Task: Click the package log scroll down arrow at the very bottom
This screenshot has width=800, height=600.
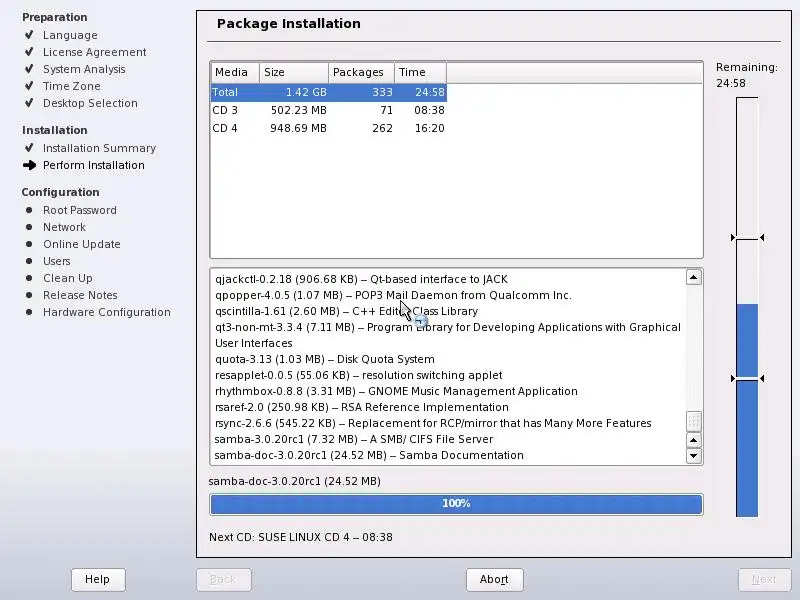Action: pos(693,456)
